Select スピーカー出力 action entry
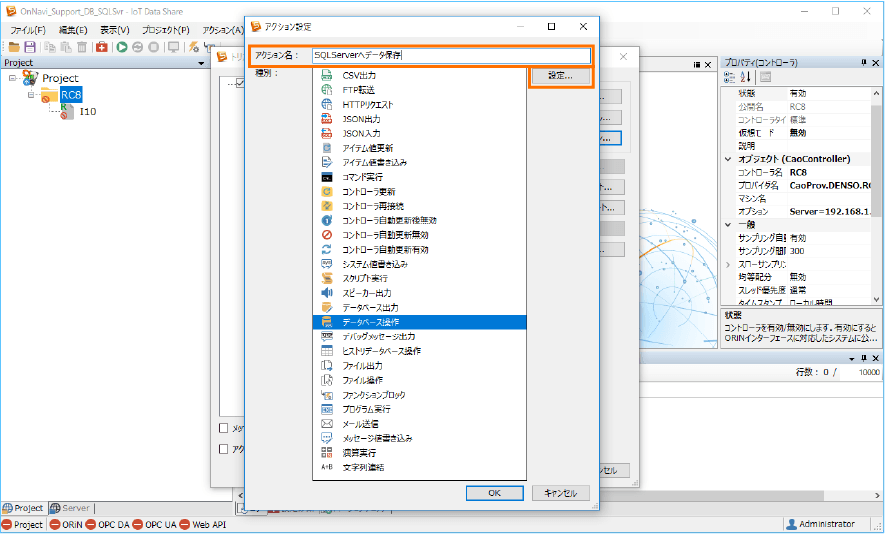Screen dimensions: 885x534 [x=369, y=293]
